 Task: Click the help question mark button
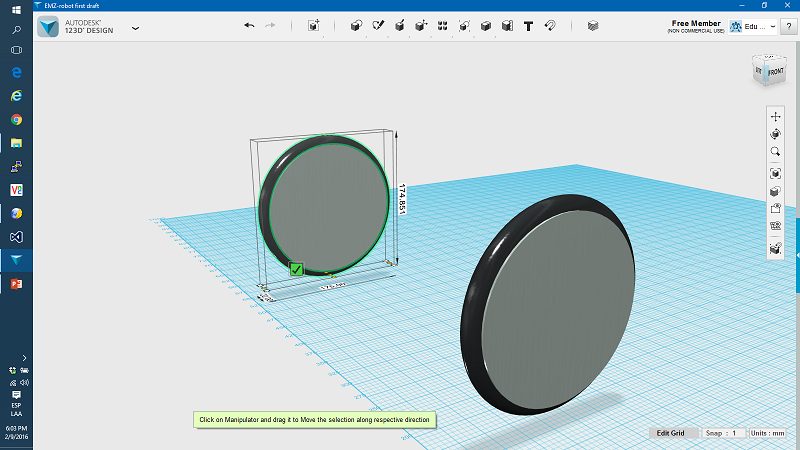(x=789, y=27)
